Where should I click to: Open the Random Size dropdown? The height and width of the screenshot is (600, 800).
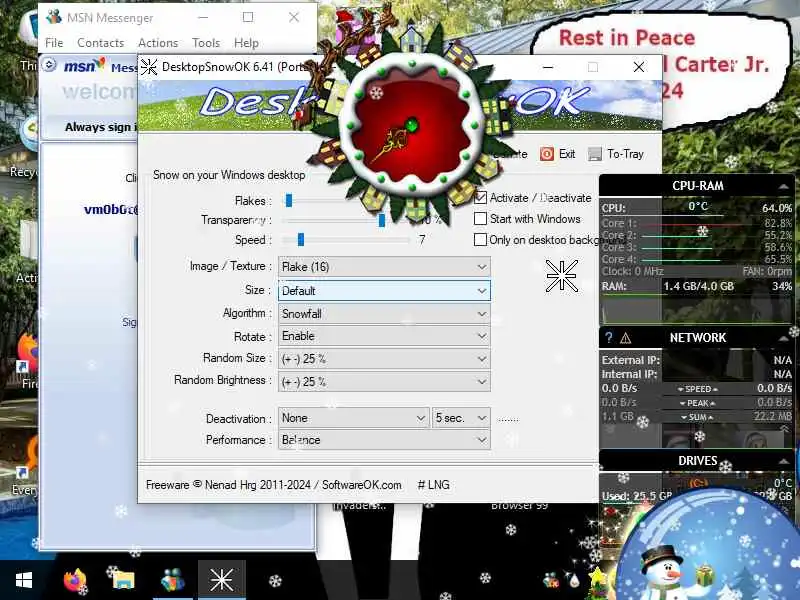[384, 359]
